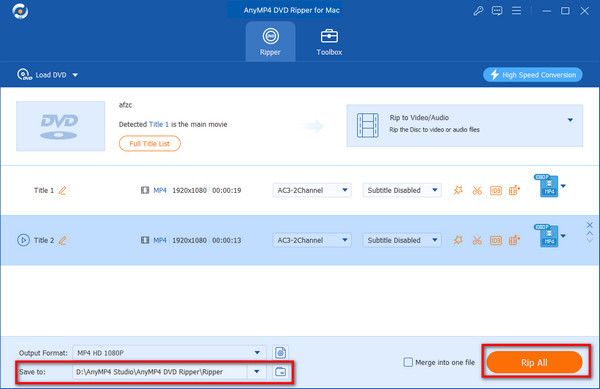Click the Load DVD button
Screen dimensions: 600x389
42,75
